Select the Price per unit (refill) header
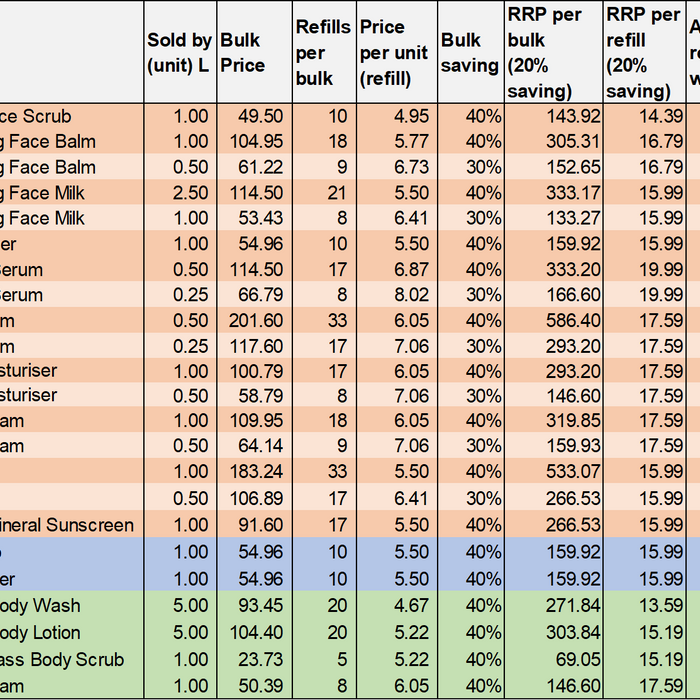Screen dimensions: 700x700 pyautogui.click(x=393, y=52)
